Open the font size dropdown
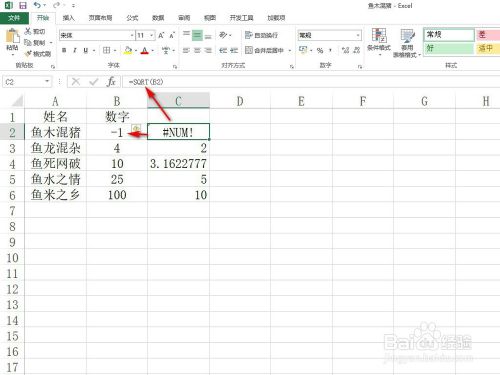The image size is (500, 375). (x=152, y=35)
